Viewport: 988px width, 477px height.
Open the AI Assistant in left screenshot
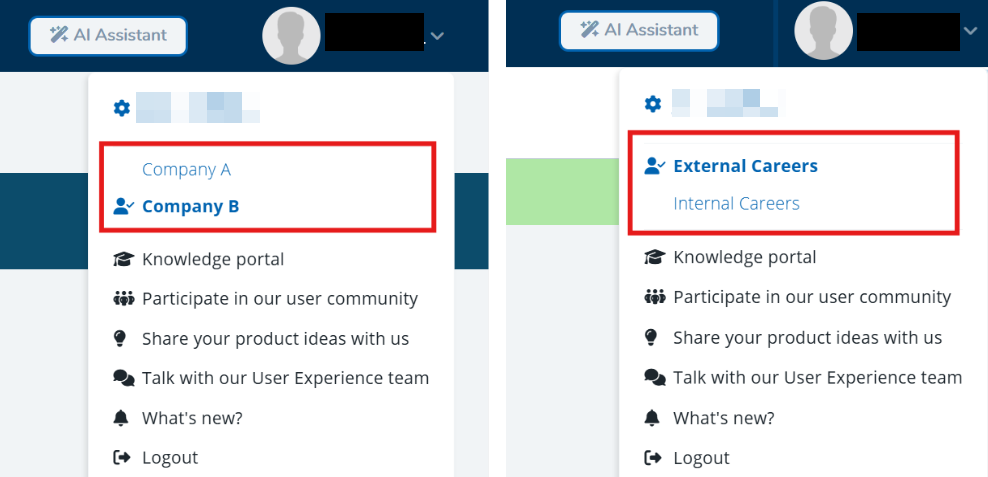pyautogui.click(x=108, y=35)
